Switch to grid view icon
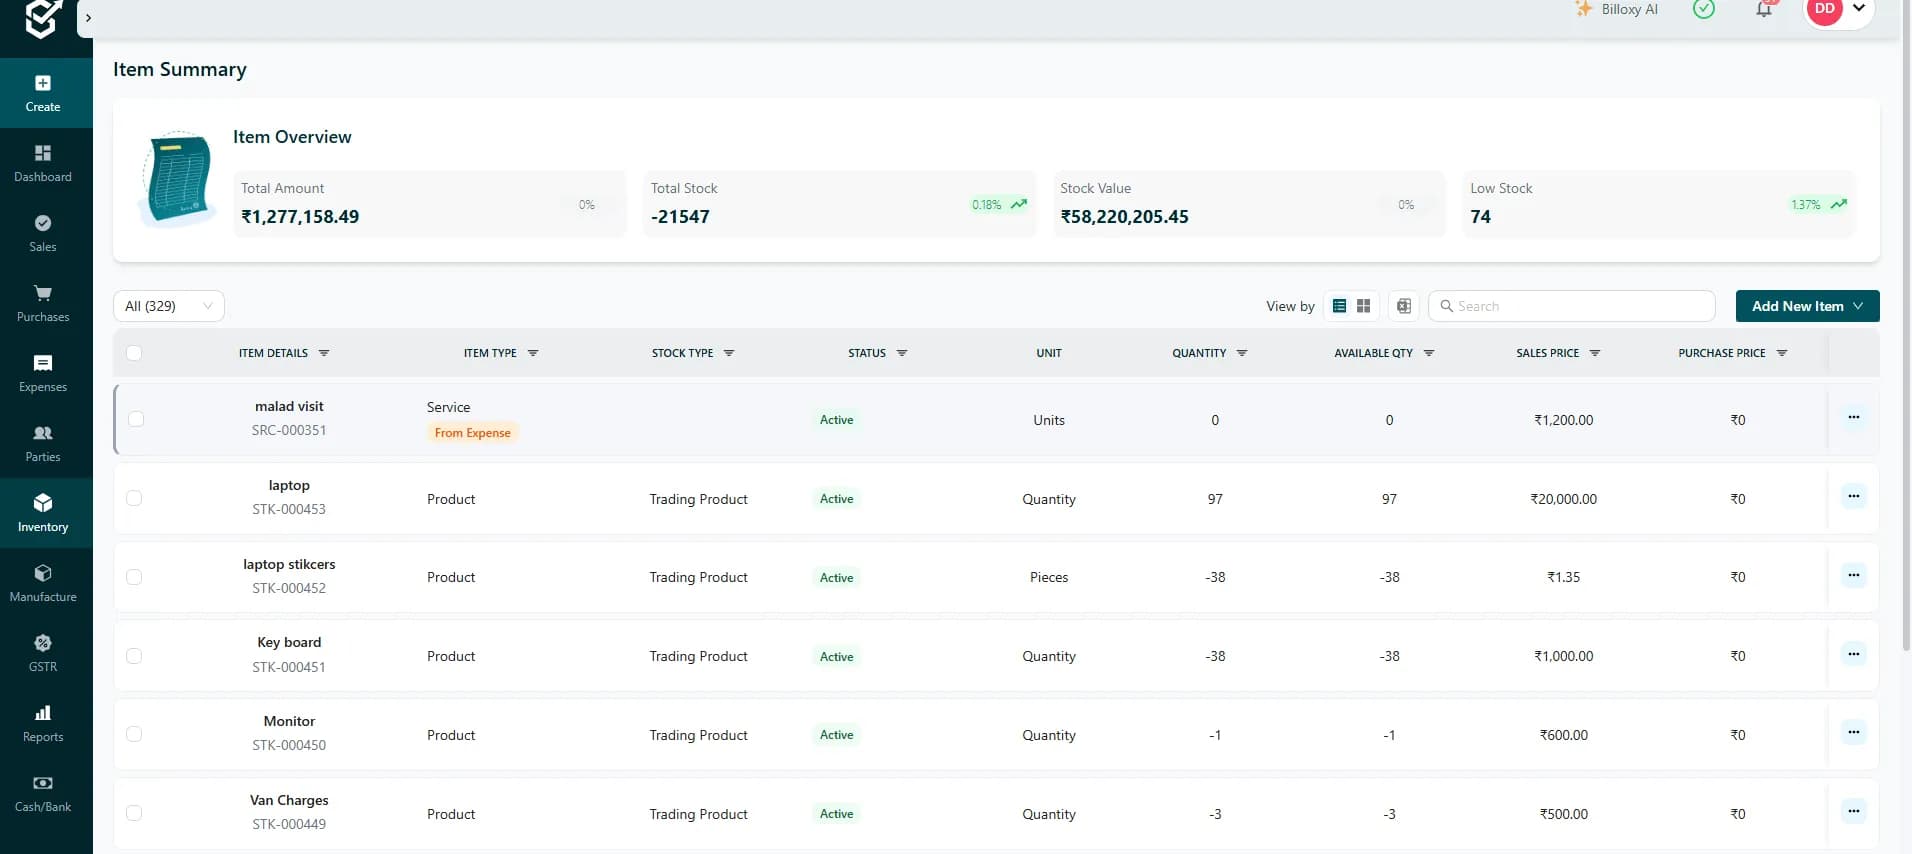1912x854 pixels. tap(1363, 306)
